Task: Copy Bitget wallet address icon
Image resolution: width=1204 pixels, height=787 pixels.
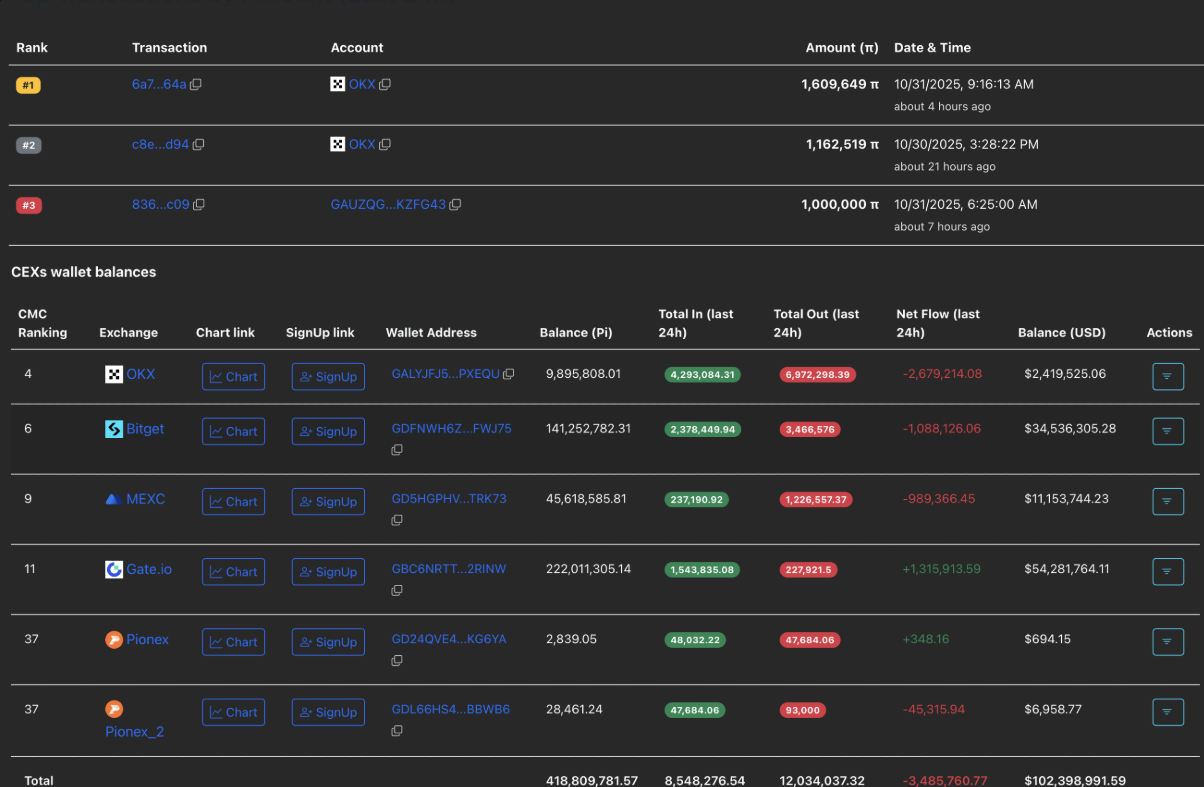Action: (x=397, y=450)
